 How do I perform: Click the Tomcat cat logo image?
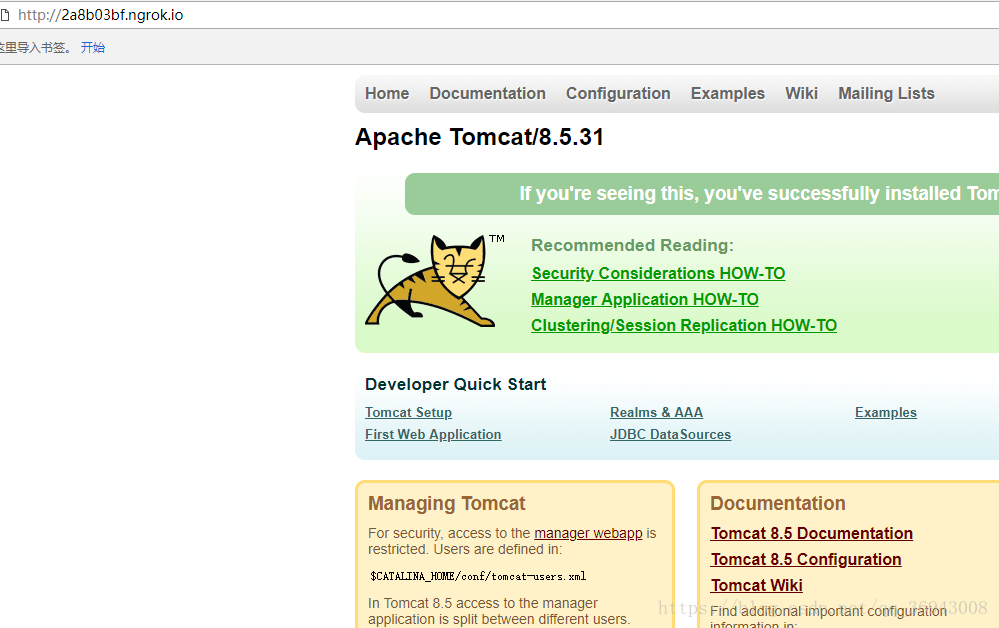pyautogui.click(x=435, y=280)
